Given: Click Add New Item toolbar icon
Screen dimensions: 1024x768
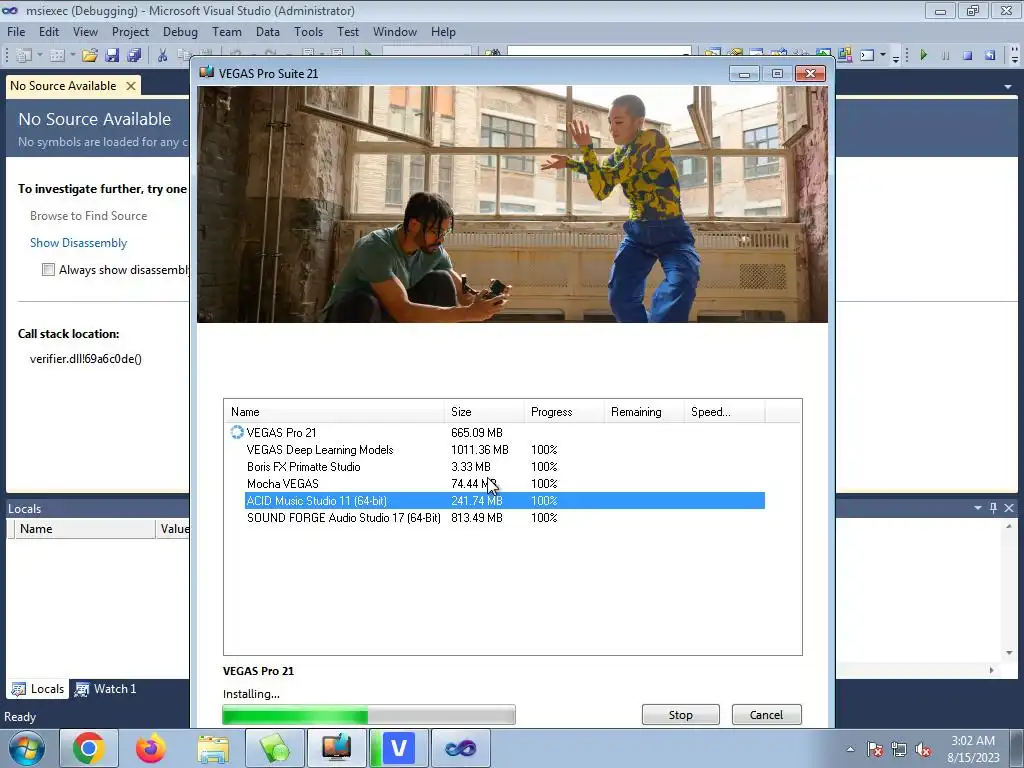Looking at the screenshot, I should point(57,56).
